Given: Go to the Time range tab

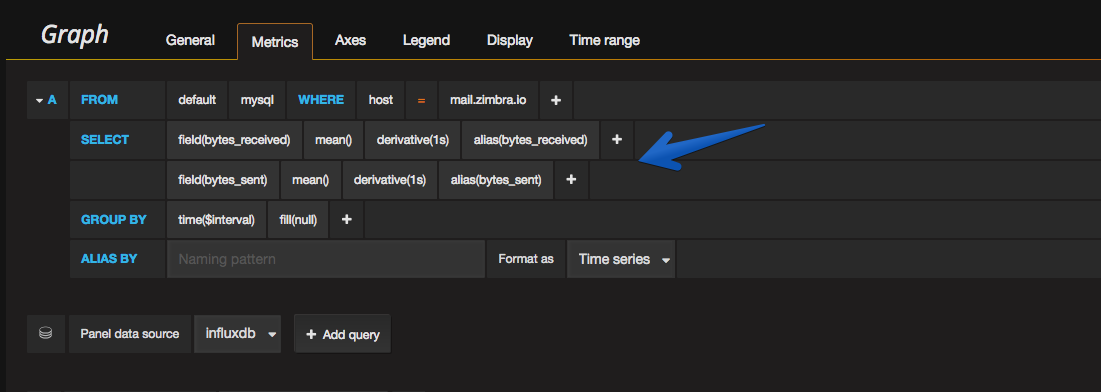Looking at the screenshot, I should [x=605, y=41].
